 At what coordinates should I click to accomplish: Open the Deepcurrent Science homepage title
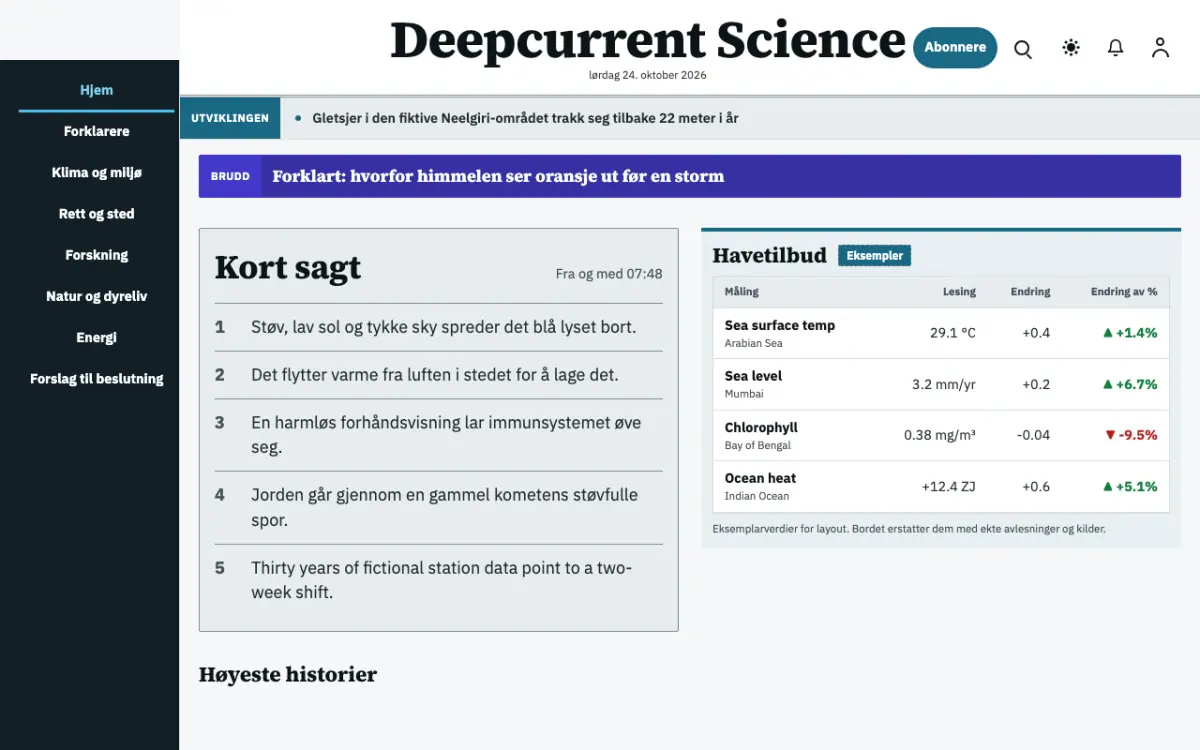coord(648,40)
